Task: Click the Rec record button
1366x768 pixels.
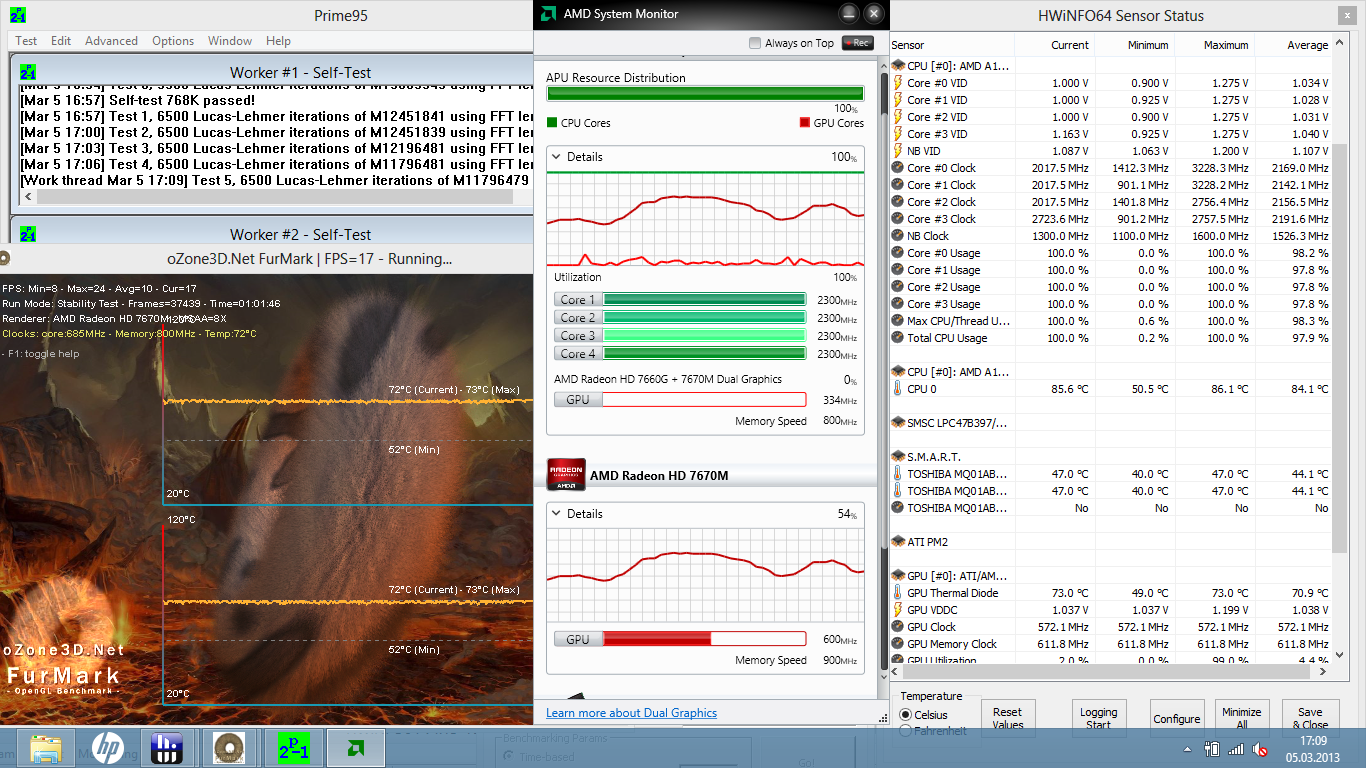Action: [x=857, y=43]
